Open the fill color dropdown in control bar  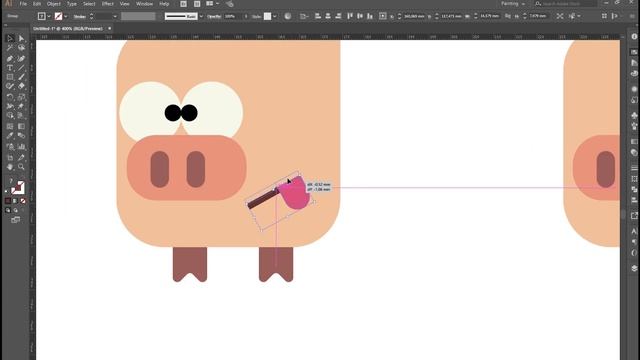point(49,16)
